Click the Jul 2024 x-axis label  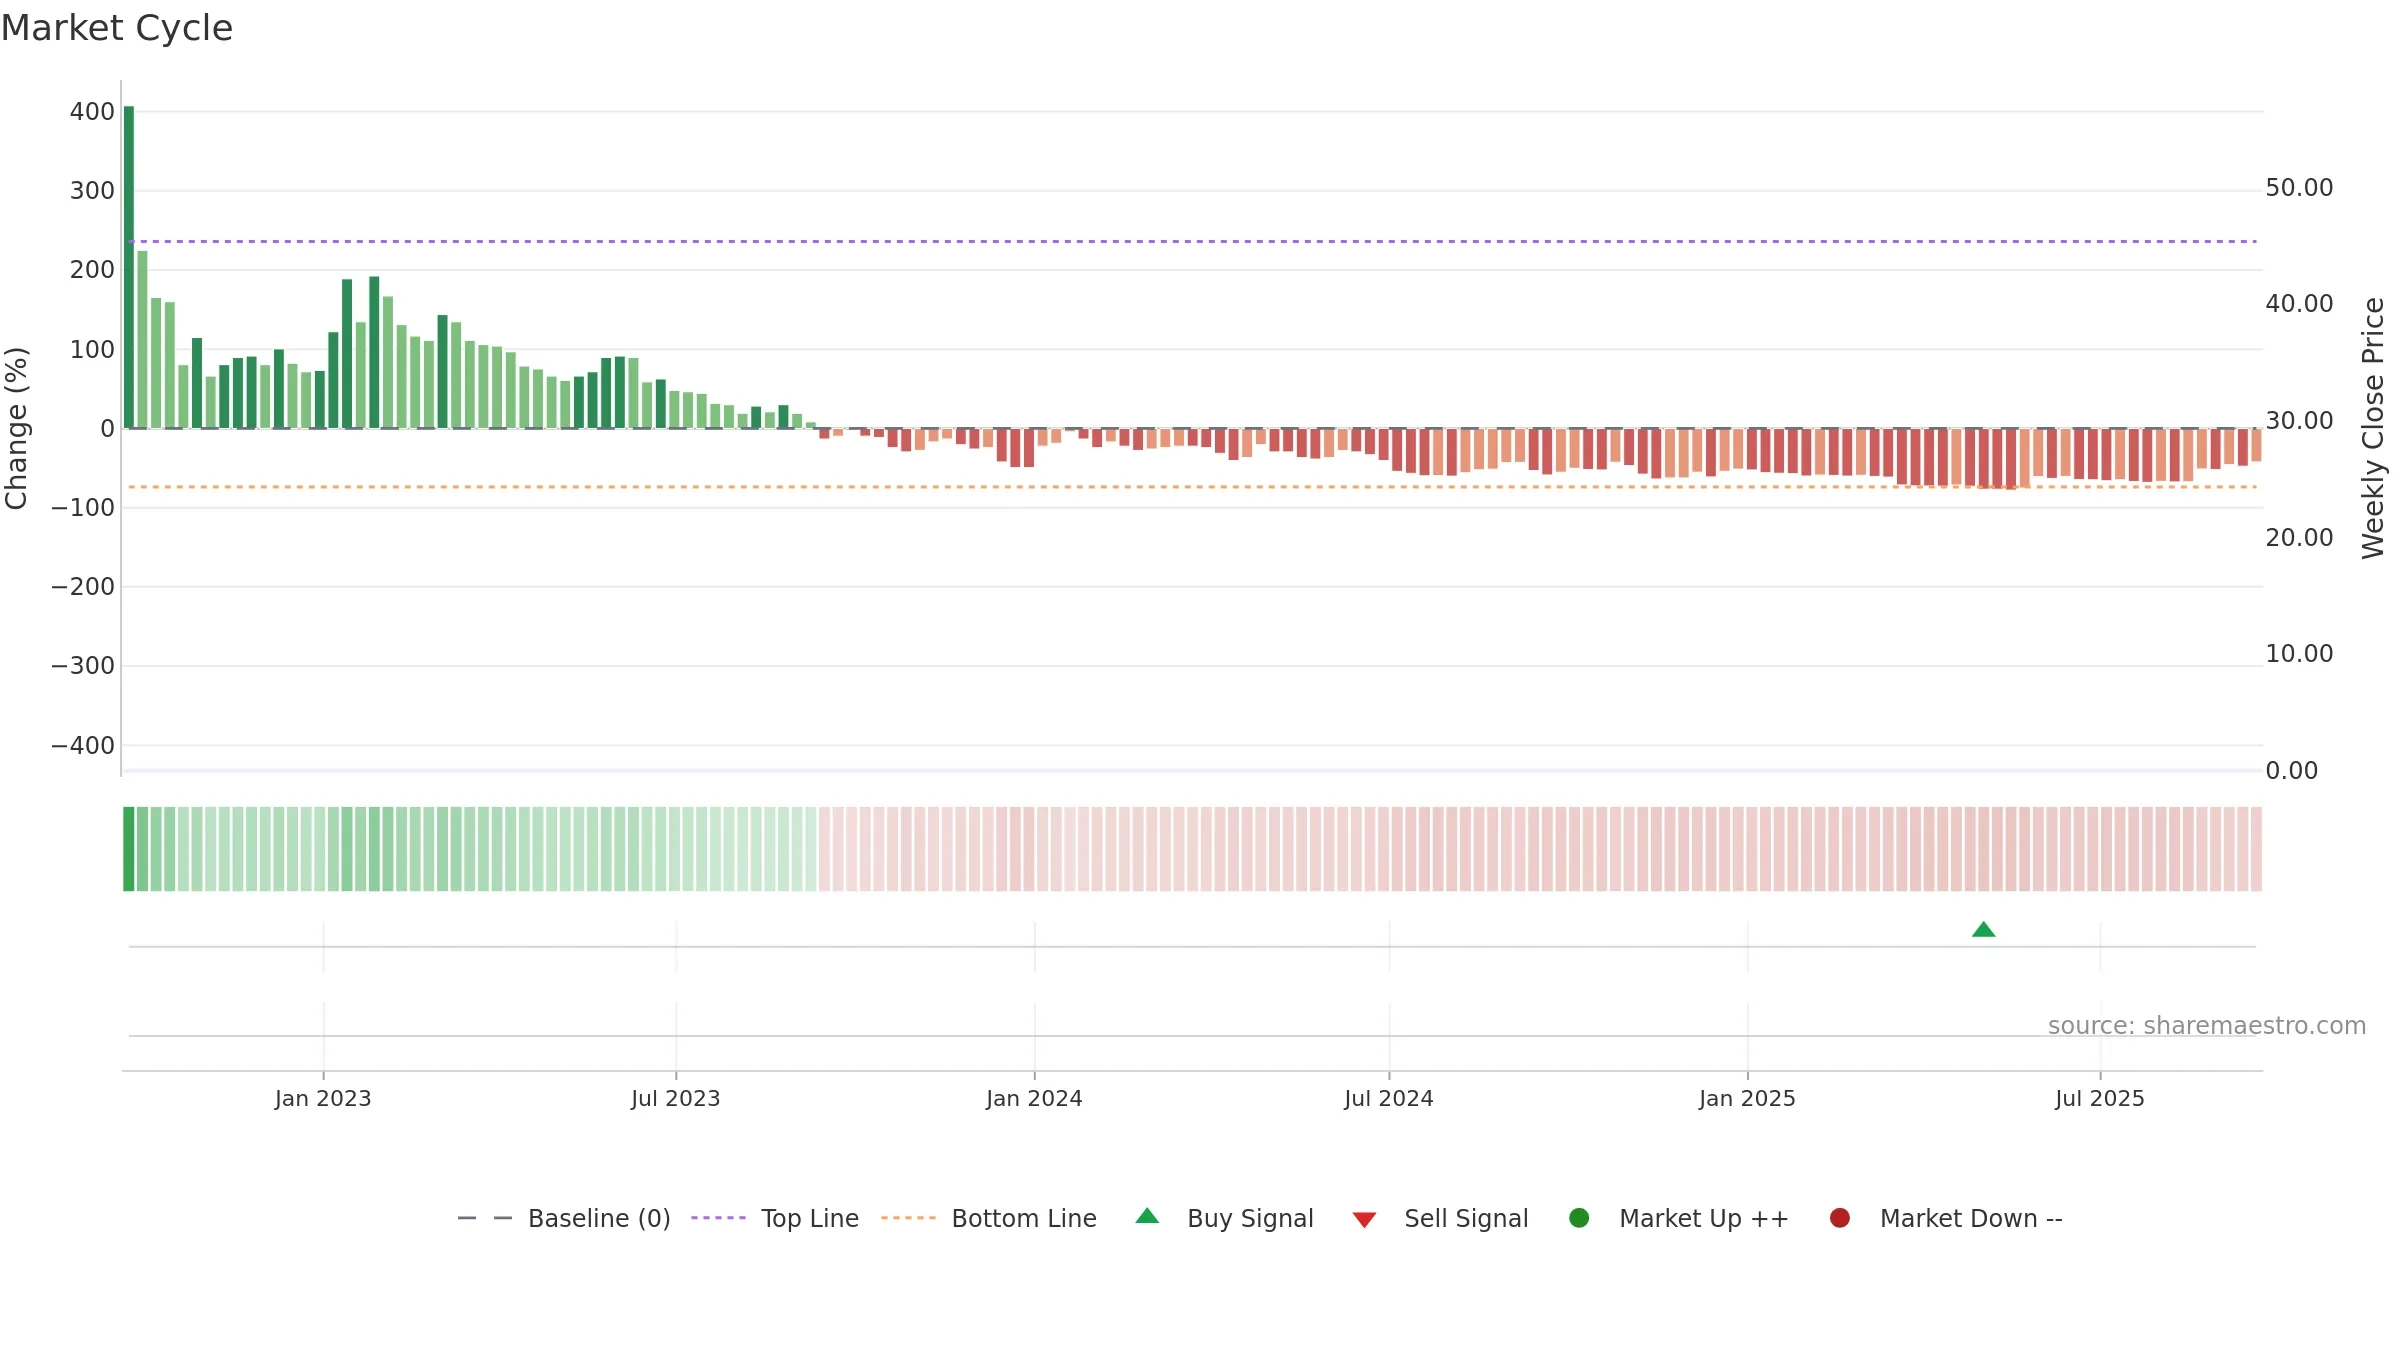(x=1388, y=1098)
